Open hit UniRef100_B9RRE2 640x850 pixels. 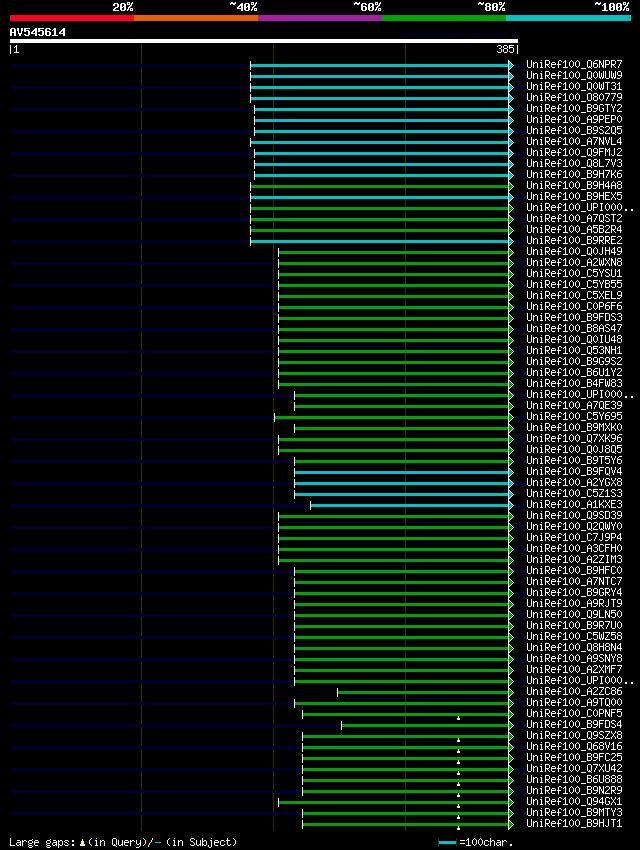pos(574,240)
